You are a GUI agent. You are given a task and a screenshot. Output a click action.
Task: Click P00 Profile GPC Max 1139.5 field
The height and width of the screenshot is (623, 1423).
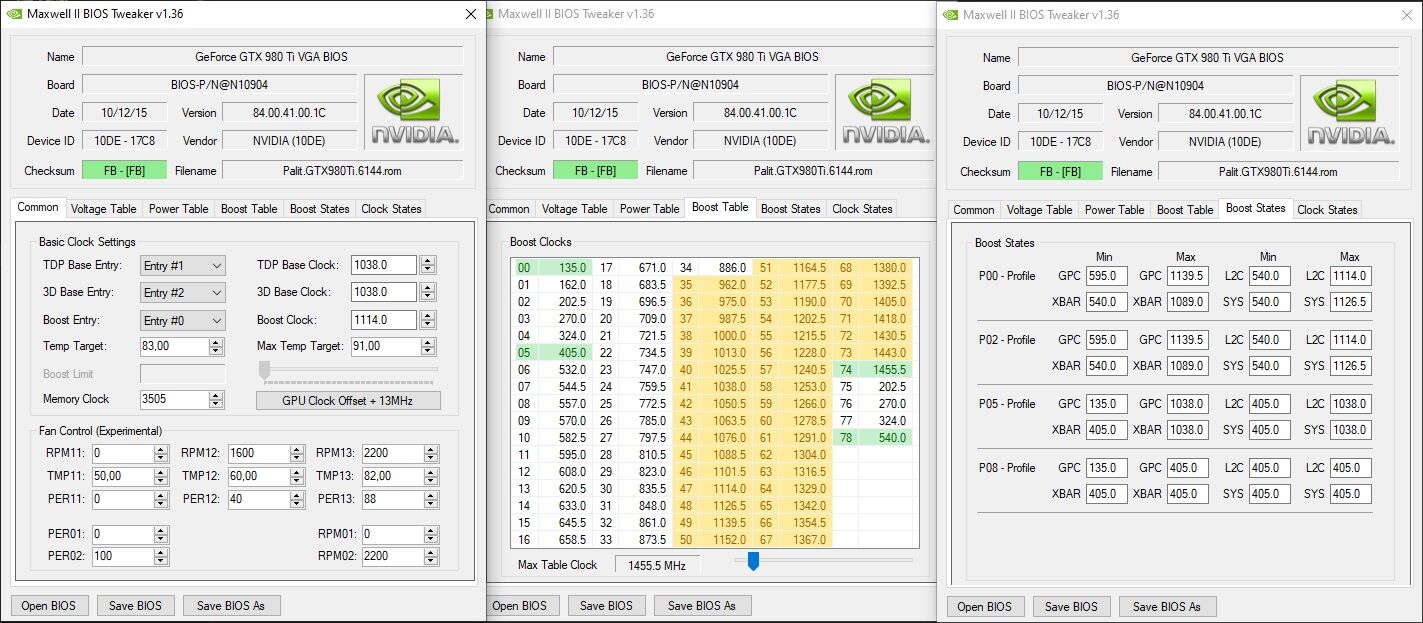[x=1188, y=276]
